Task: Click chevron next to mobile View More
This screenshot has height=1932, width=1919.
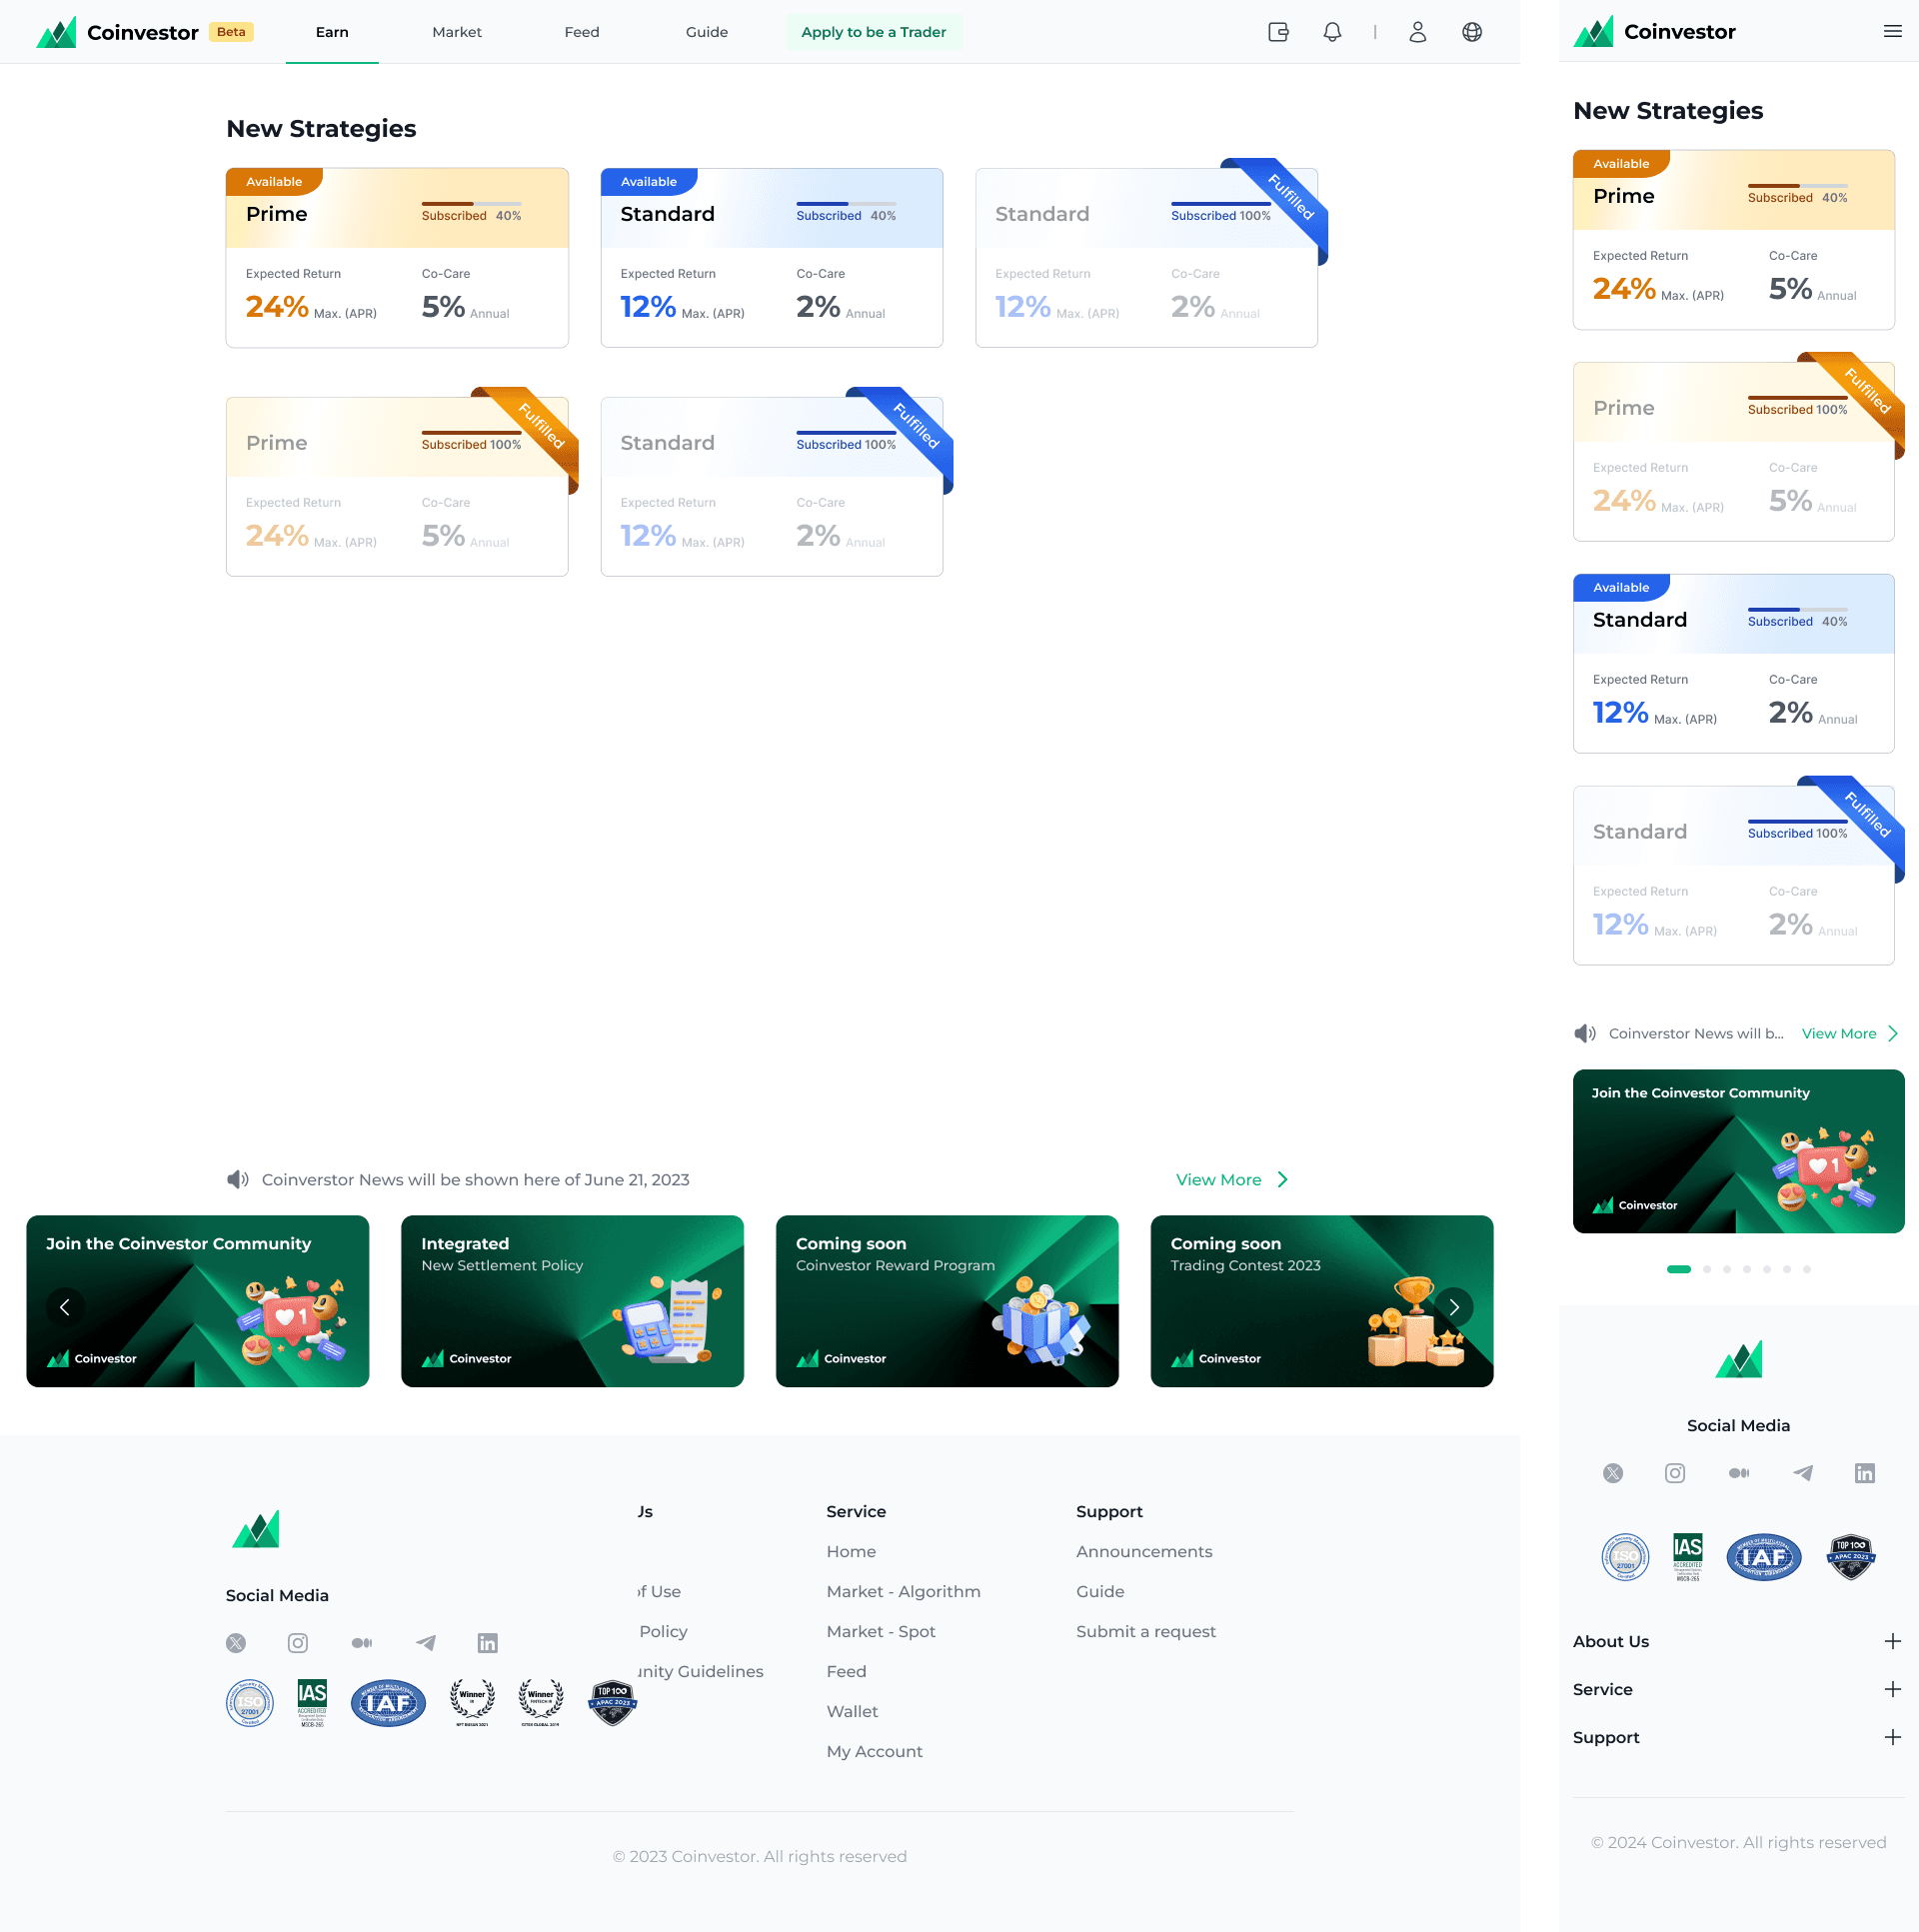Action: (x=1893, y=1033)
